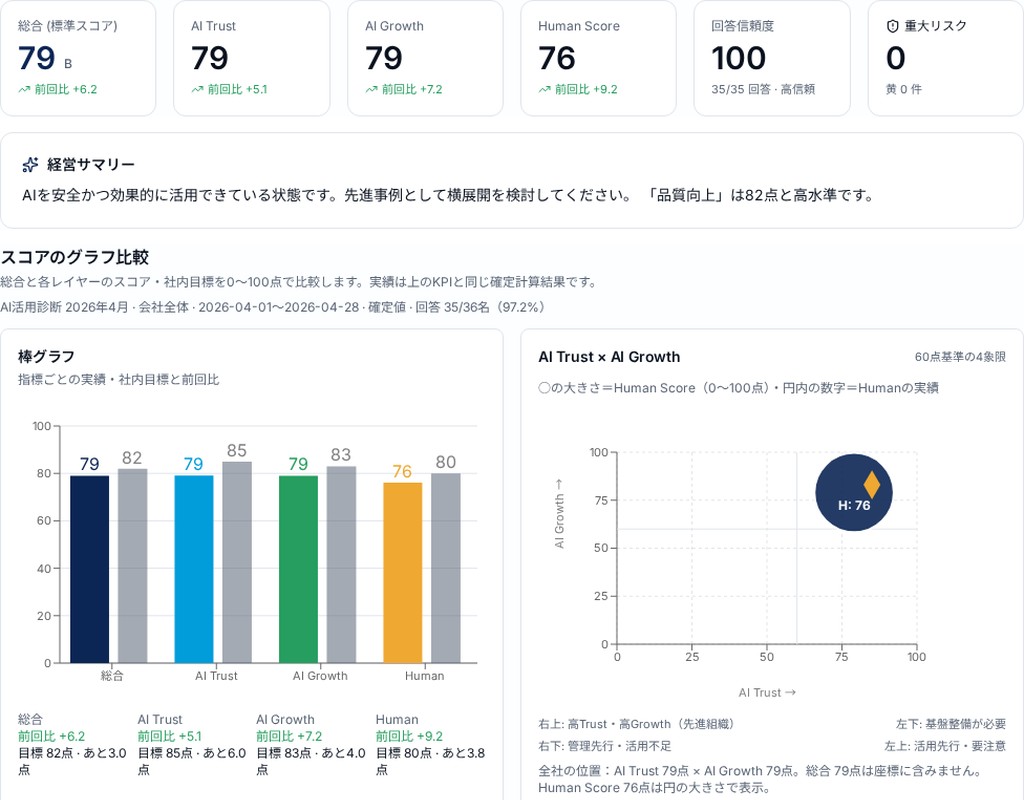The height and width of the screenshot is (800, 1024).
Task: Click the AI Growth label on the bar chart axis
Action: coord(320,676)
